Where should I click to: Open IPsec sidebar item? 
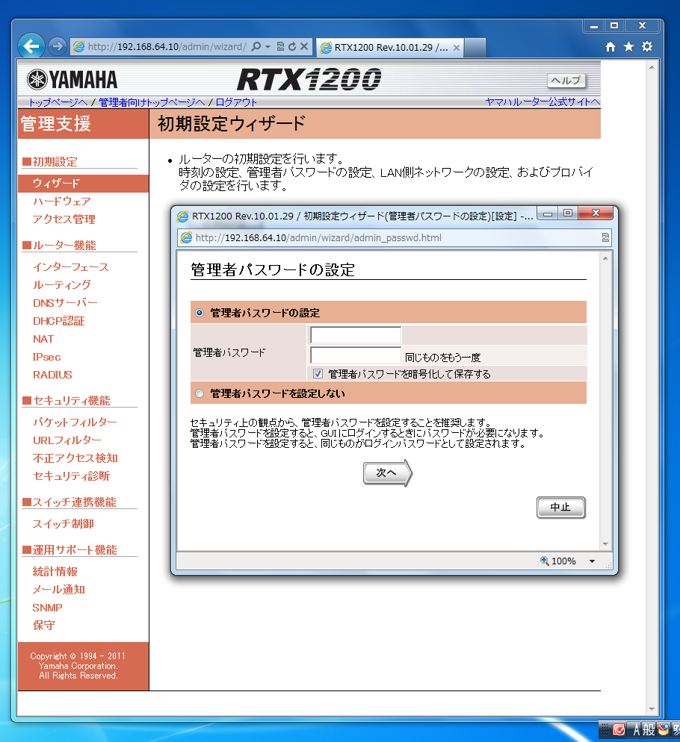(x=46, y=357)
